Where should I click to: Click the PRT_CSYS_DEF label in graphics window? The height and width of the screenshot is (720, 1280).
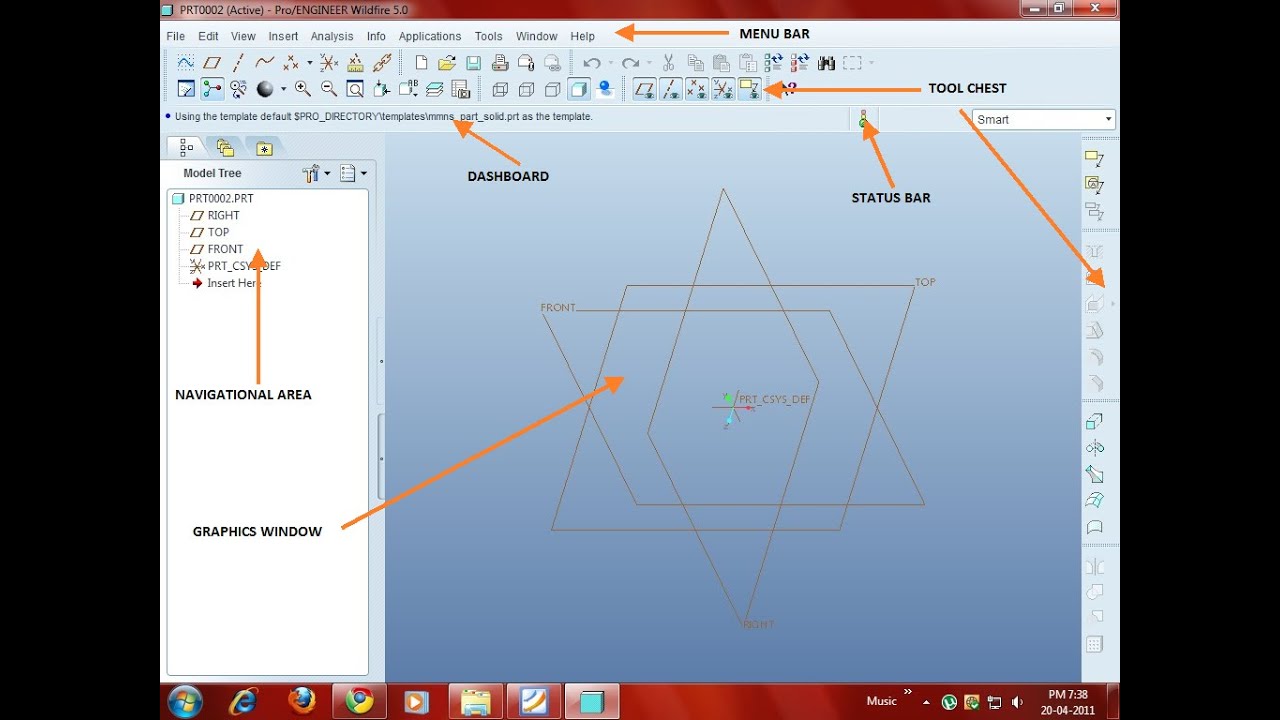(774, 399)
